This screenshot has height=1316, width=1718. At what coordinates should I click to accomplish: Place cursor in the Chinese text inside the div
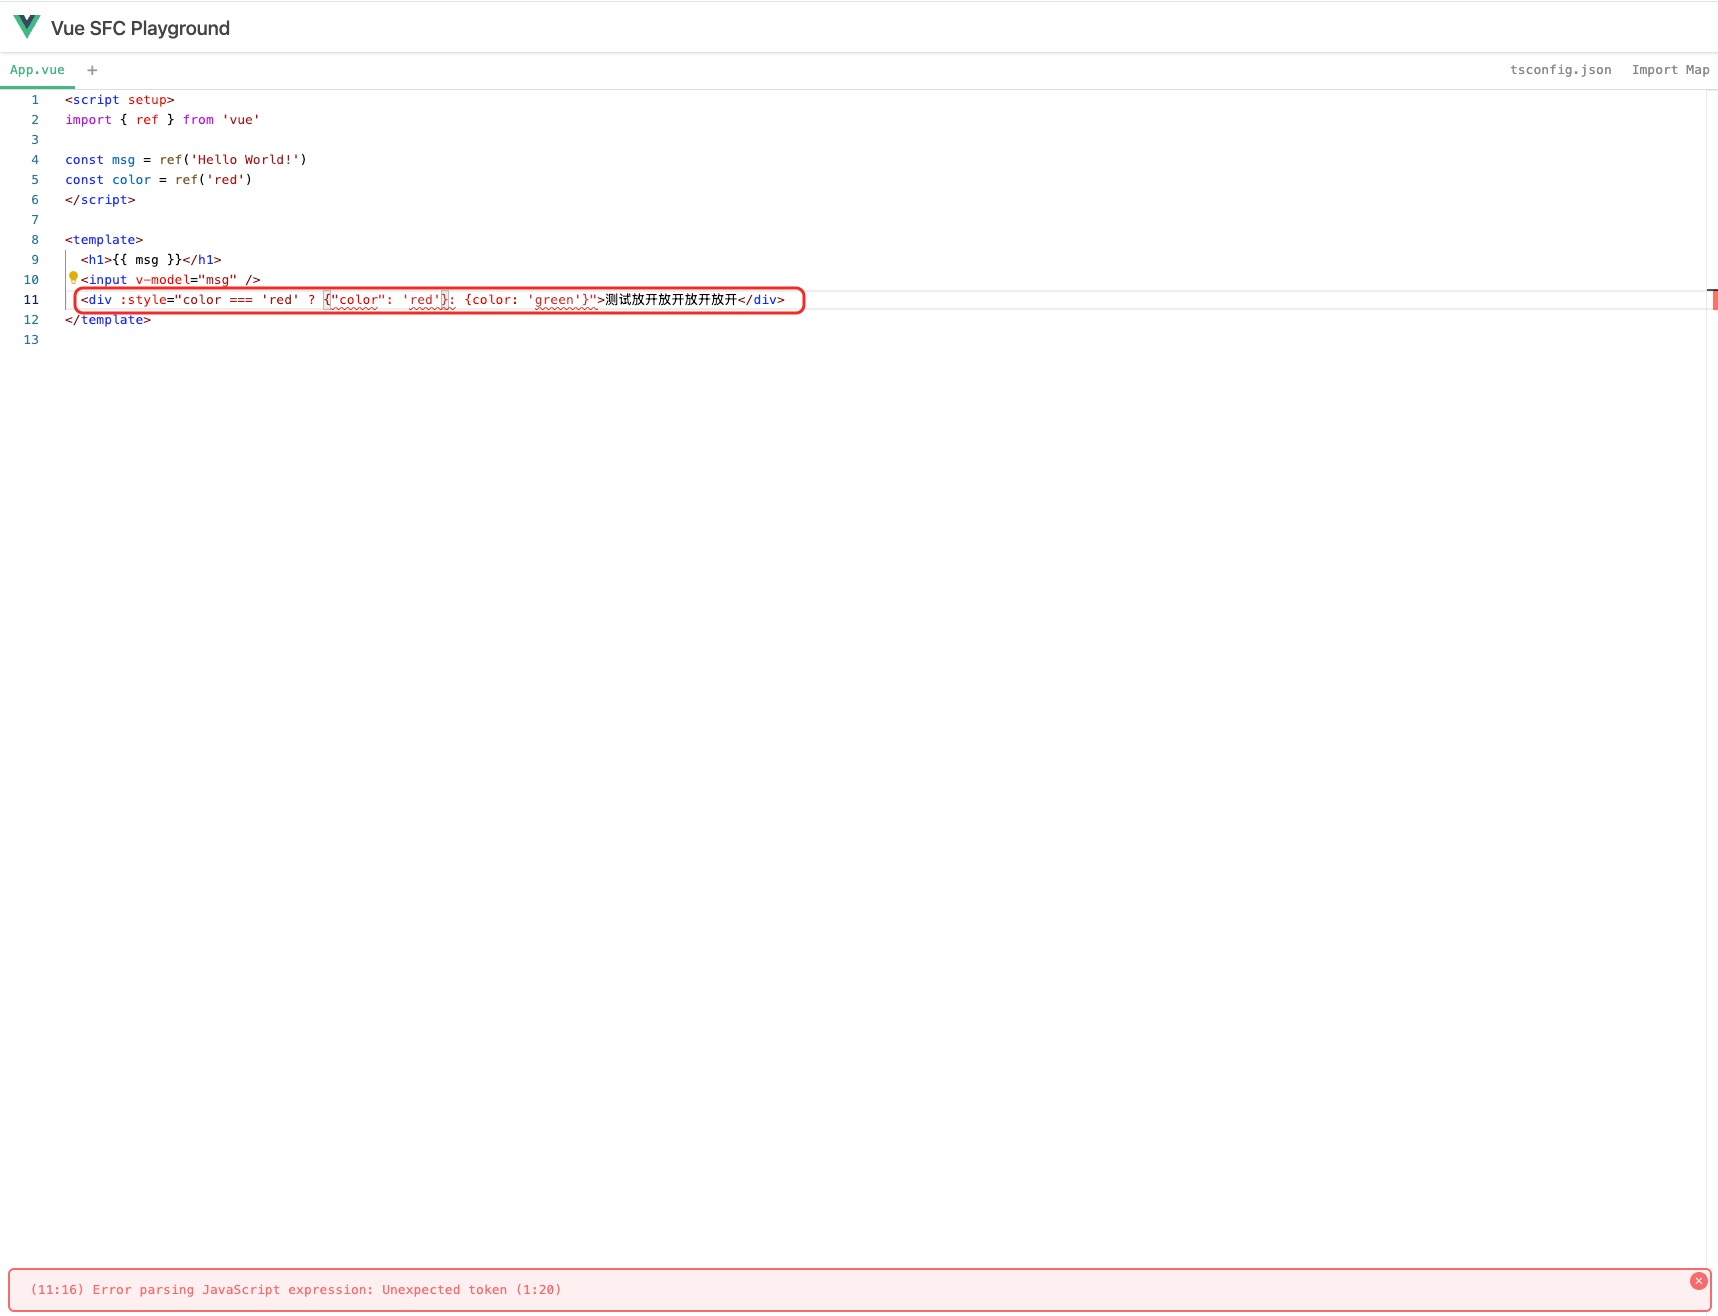point(670,300)
